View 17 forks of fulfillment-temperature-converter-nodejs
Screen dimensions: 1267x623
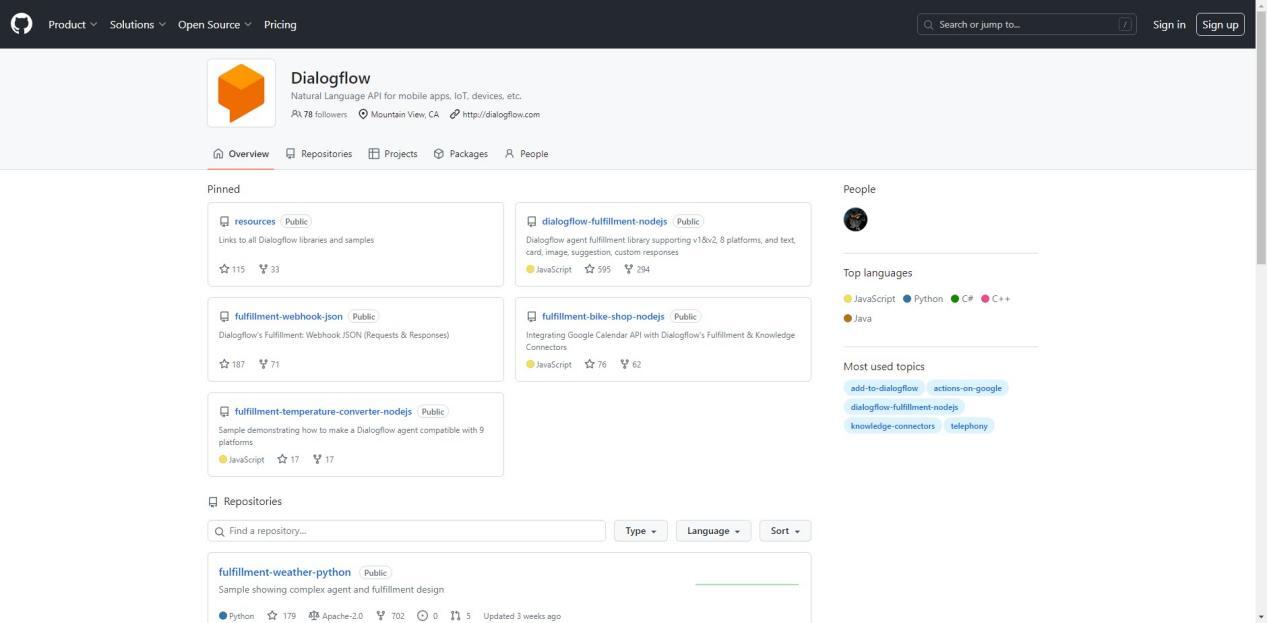tap(323, 459)
